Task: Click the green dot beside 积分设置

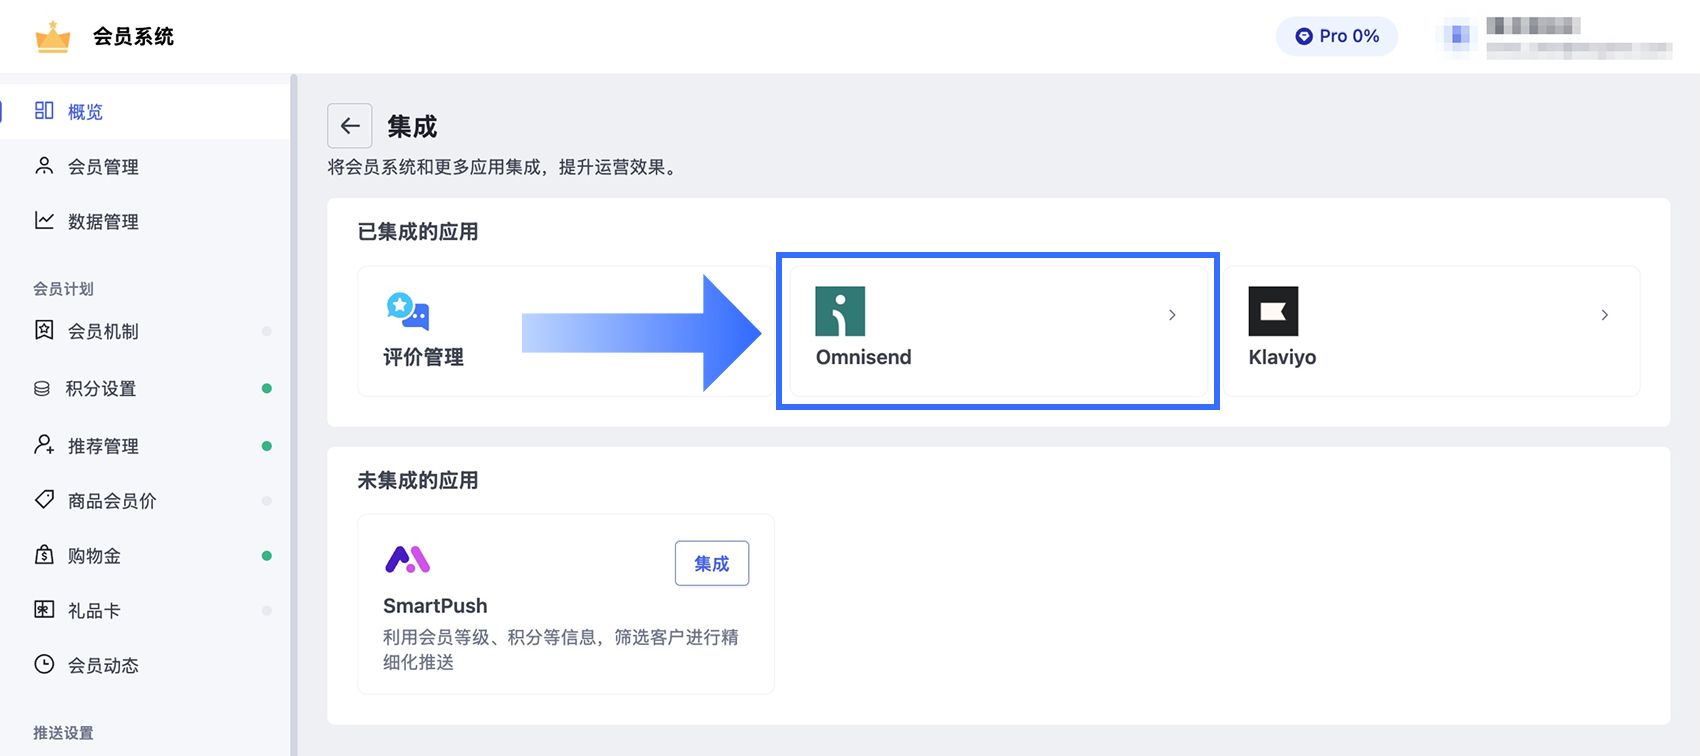Action: click(x=267, y=388)
